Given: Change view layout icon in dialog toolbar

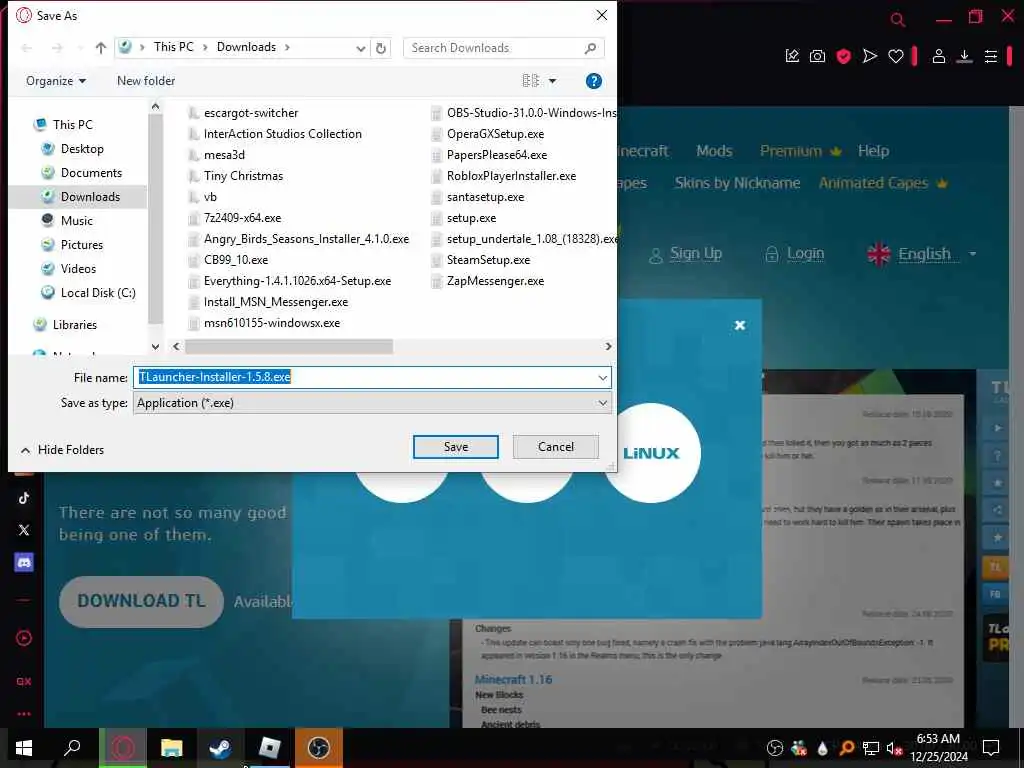Looking at the screenshot, I should click(530, 80).
